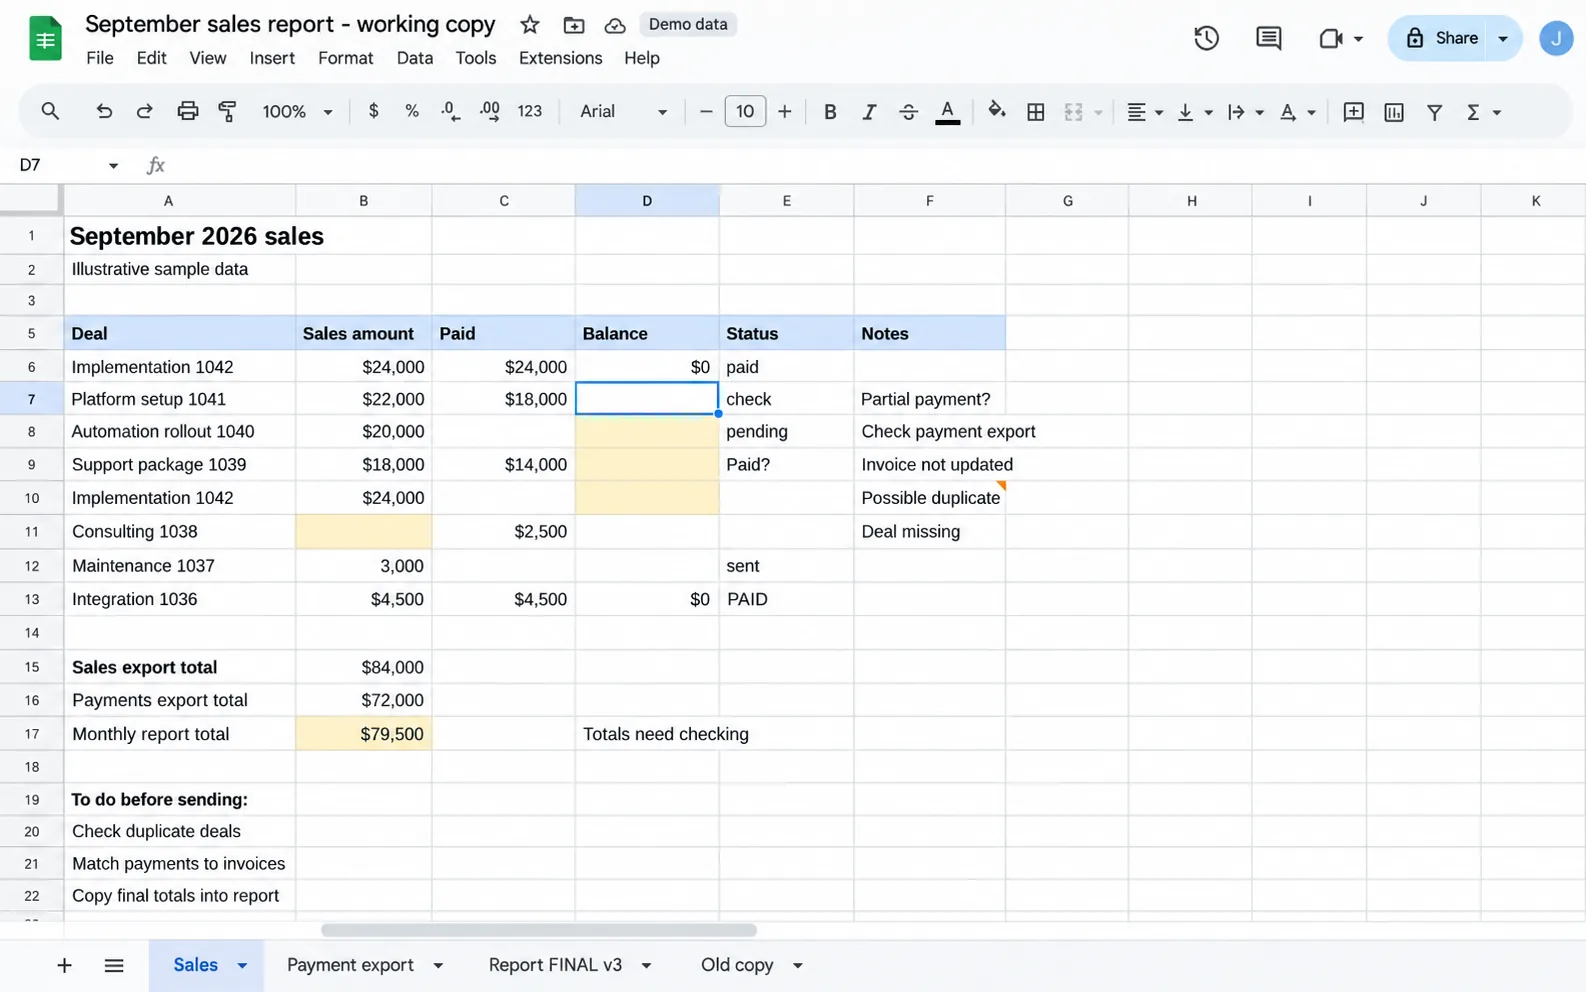The height and width of the screenshot is (992, 1586).
Task: Toggle bold formatting
Action: pyautogui.click(x=829, y=112)
